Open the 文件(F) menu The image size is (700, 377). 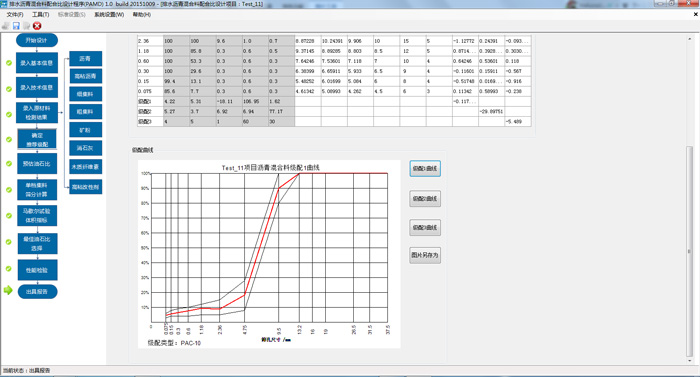coord(15,15)
